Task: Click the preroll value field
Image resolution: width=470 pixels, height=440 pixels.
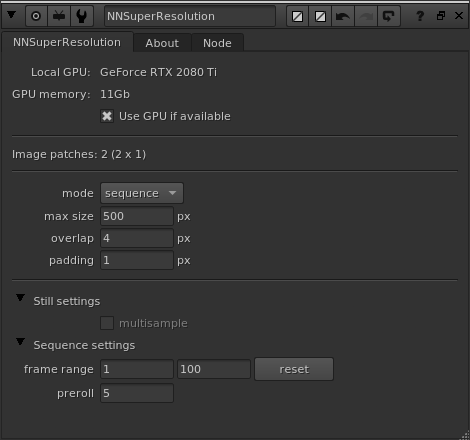Action: pos(137,393)
